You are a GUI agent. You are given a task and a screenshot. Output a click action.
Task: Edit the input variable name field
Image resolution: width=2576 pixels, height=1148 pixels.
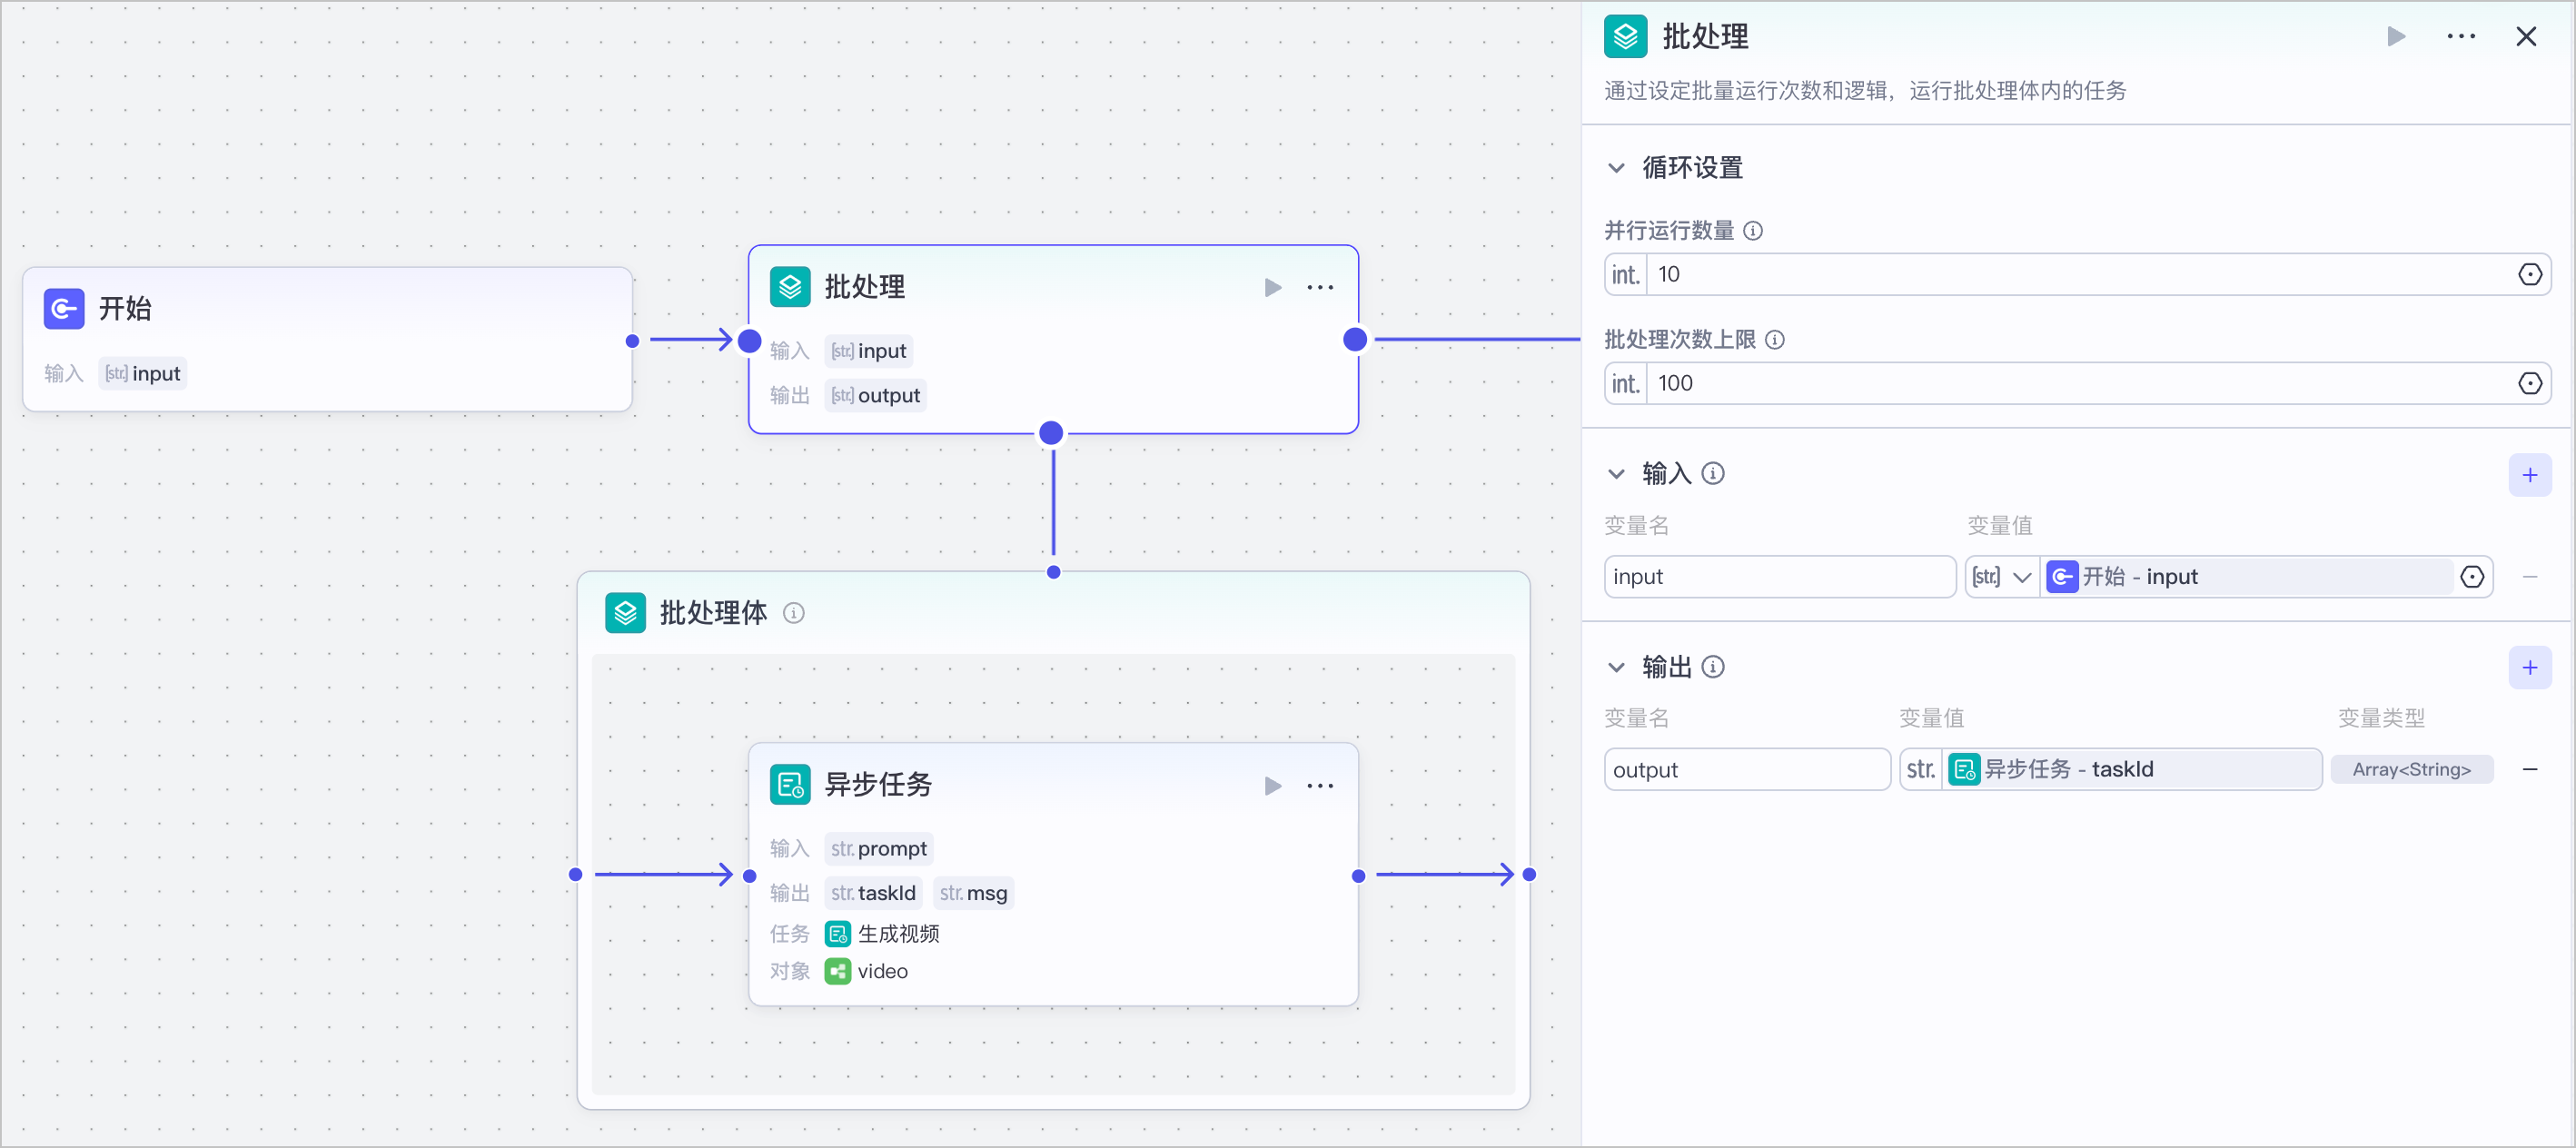[x=1779, y=577]
